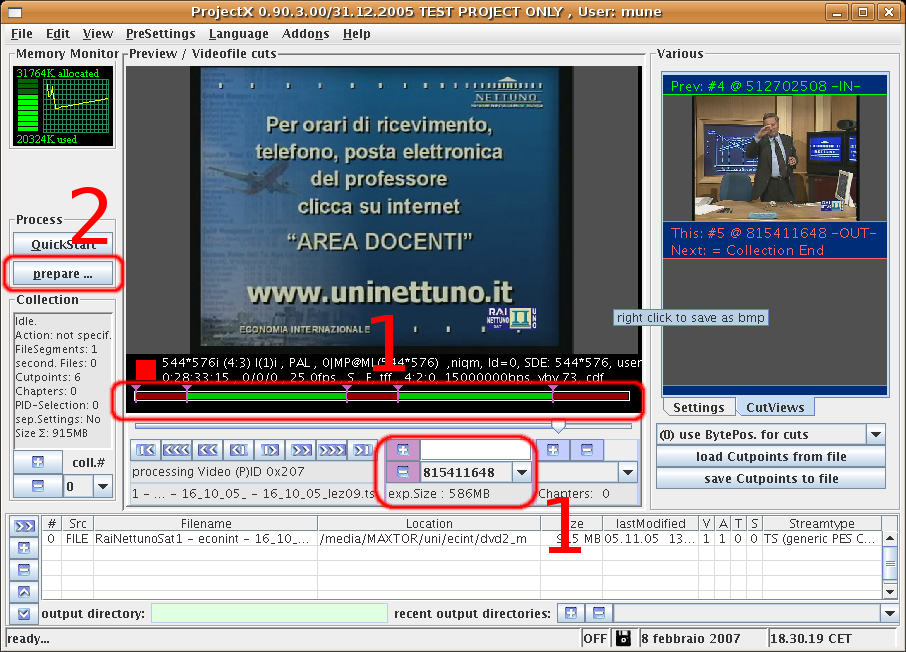906x652 pixels.
Task: Add a new collection with plus beside coll.#
Action: (38, 462)
